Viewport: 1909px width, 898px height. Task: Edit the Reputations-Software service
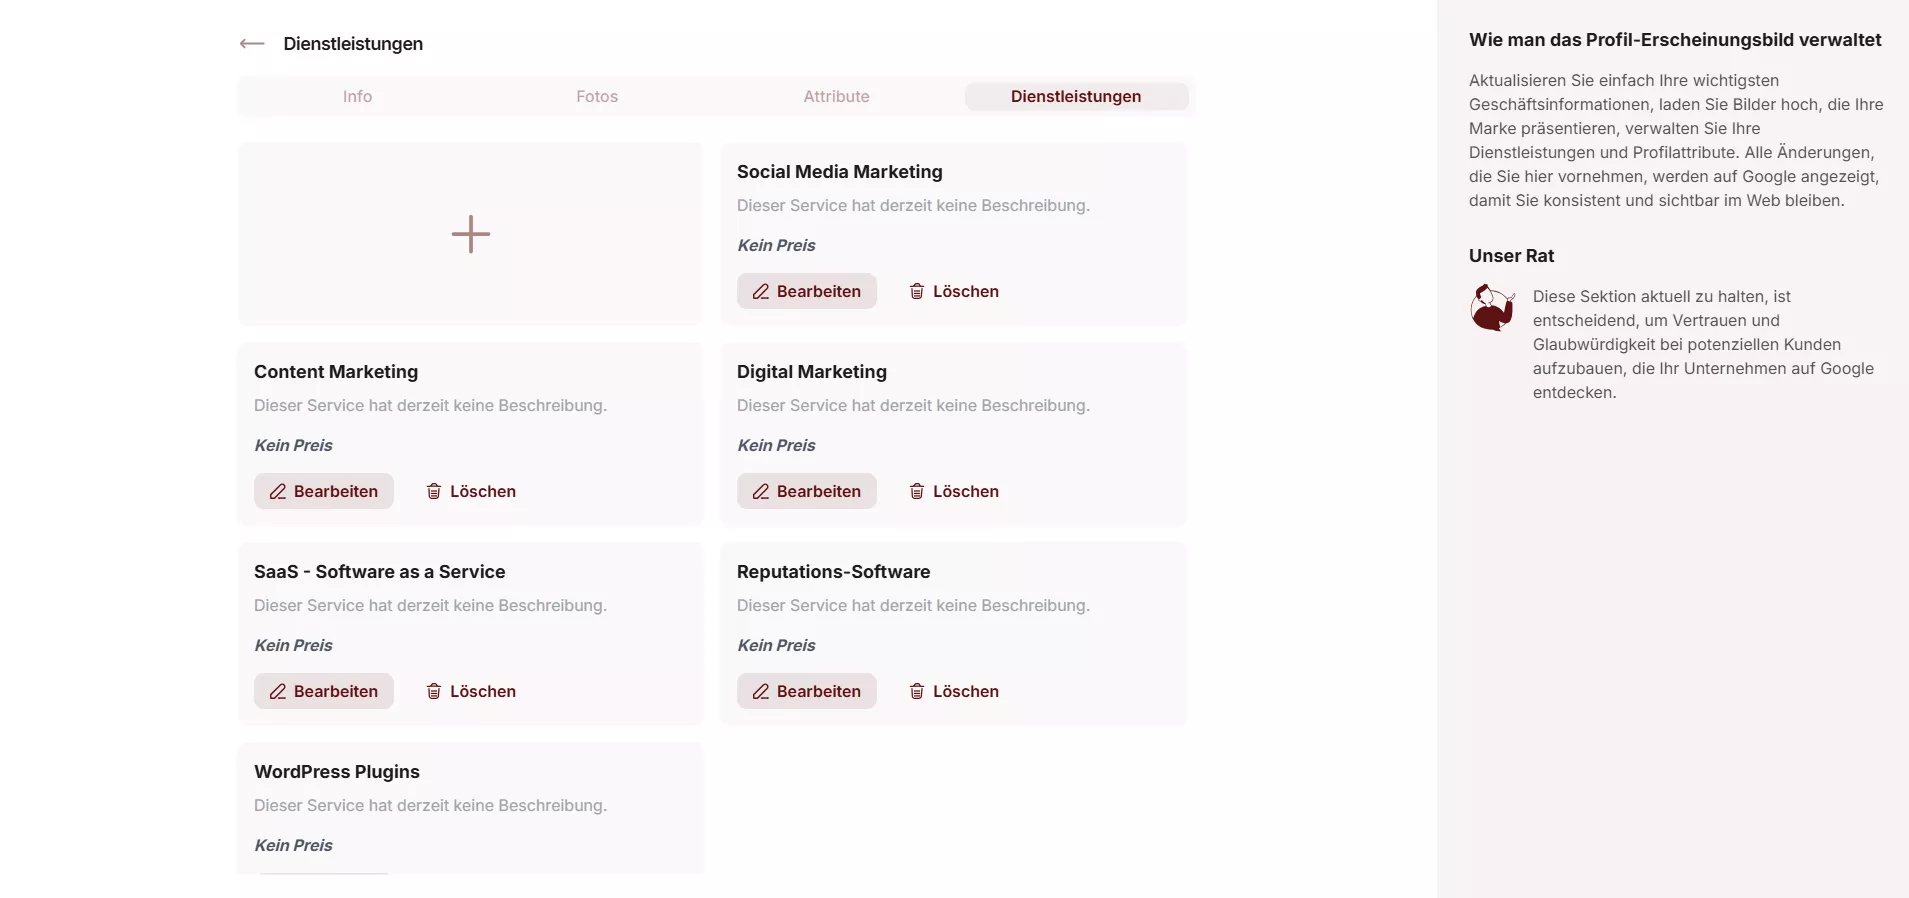[806, 692]
